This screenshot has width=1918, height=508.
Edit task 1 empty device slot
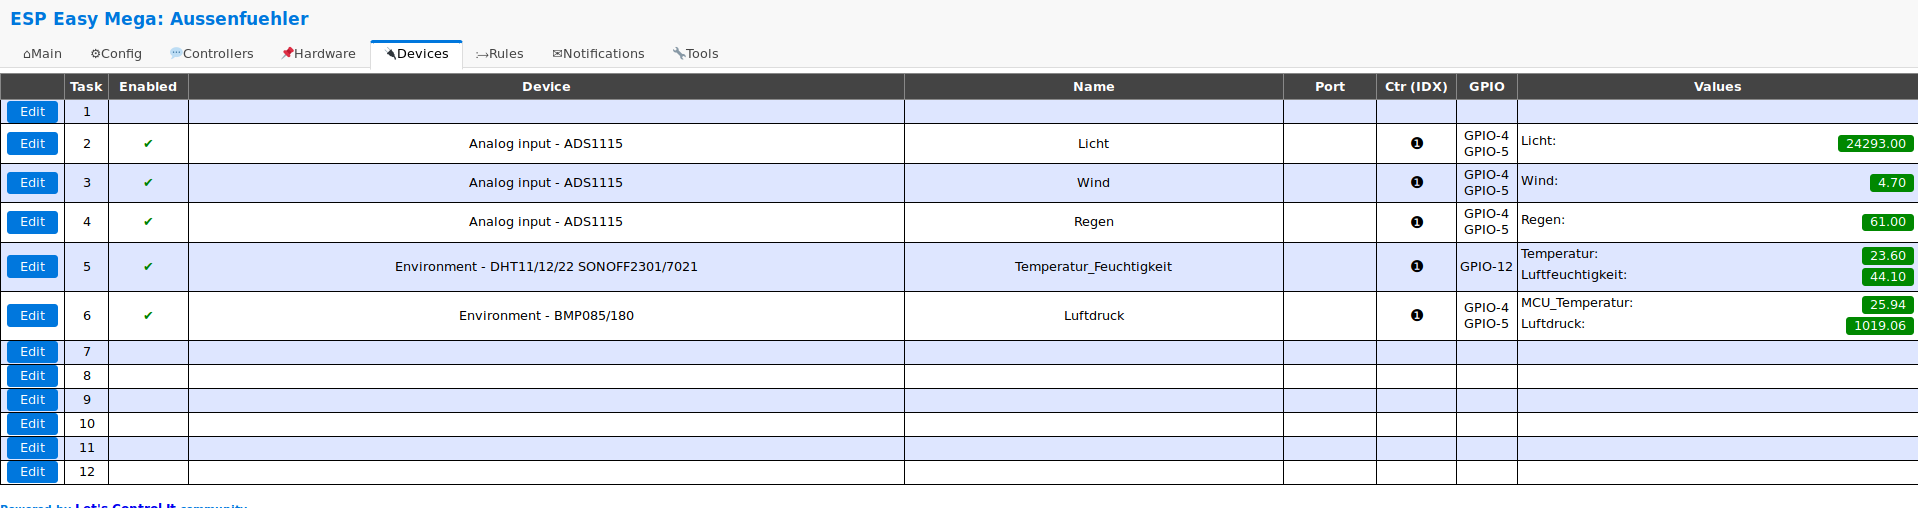pyautogui.click(x=32, y=112)
